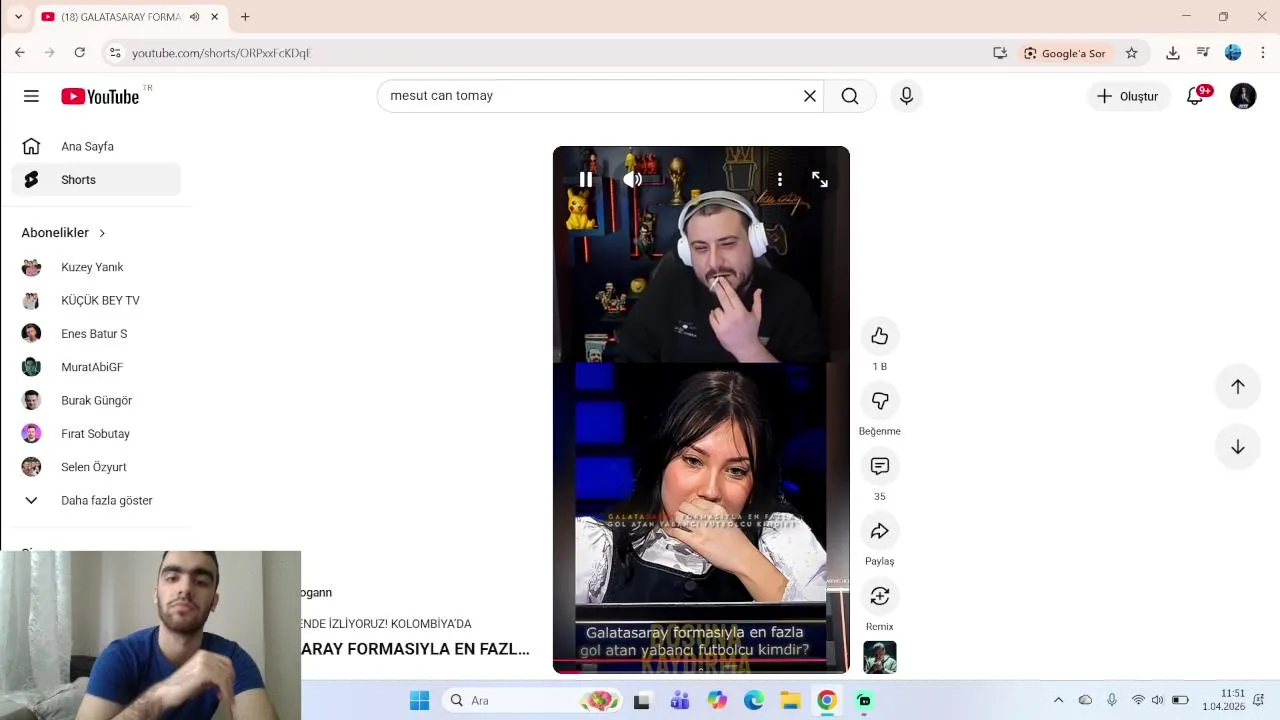The image size is (1280, 720).
Task: Open Chrome downloads
Action: click(1173, 53)
